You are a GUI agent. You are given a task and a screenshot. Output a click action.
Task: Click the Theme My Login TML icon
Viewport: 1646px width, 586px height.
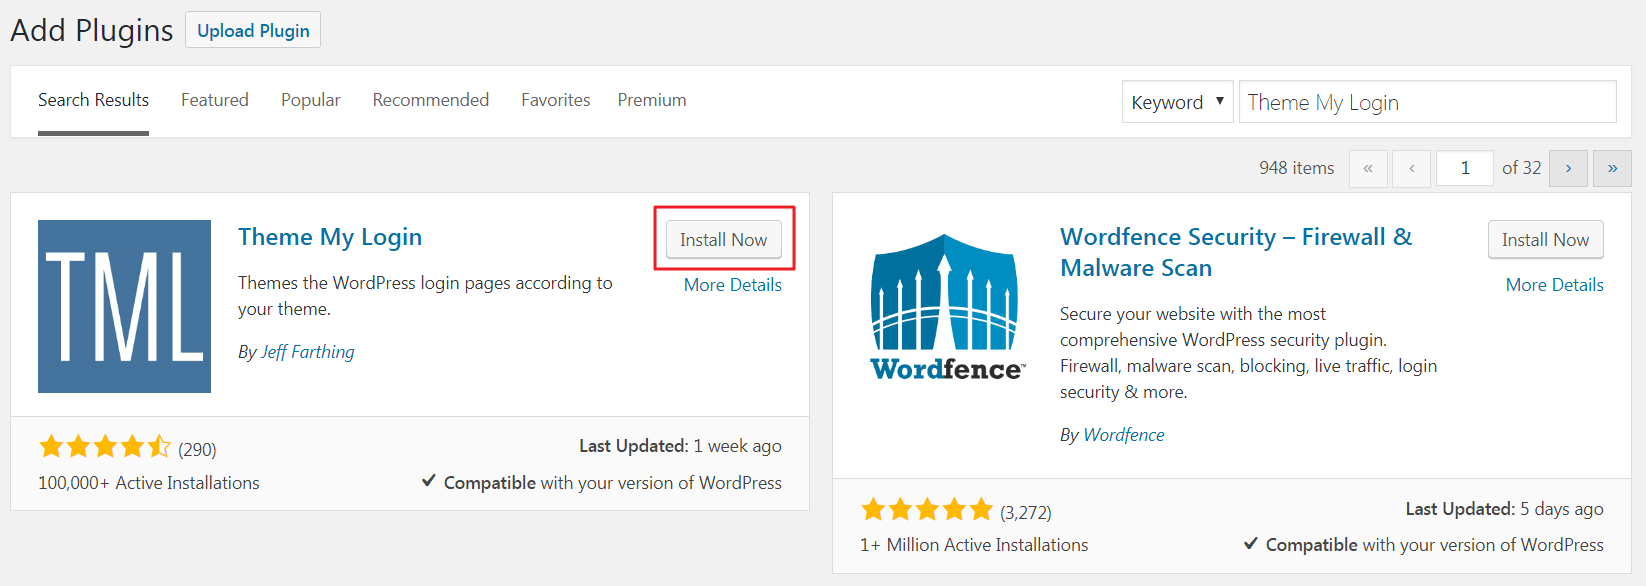[124, 306]
